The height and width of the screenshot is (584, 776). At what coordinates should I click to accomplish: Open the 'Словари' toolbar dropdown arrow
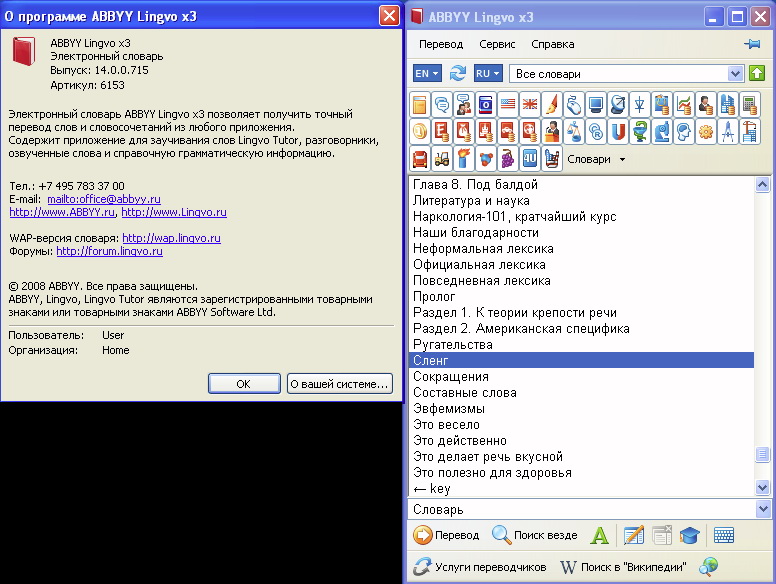pyautogui.click(x=623, y=159)
